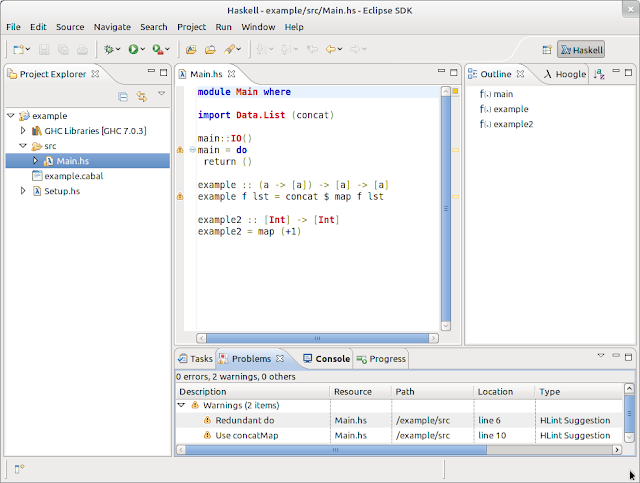640x483 pixels.
Task: Select the Haskell perspective button
Action: coord(581,50)
